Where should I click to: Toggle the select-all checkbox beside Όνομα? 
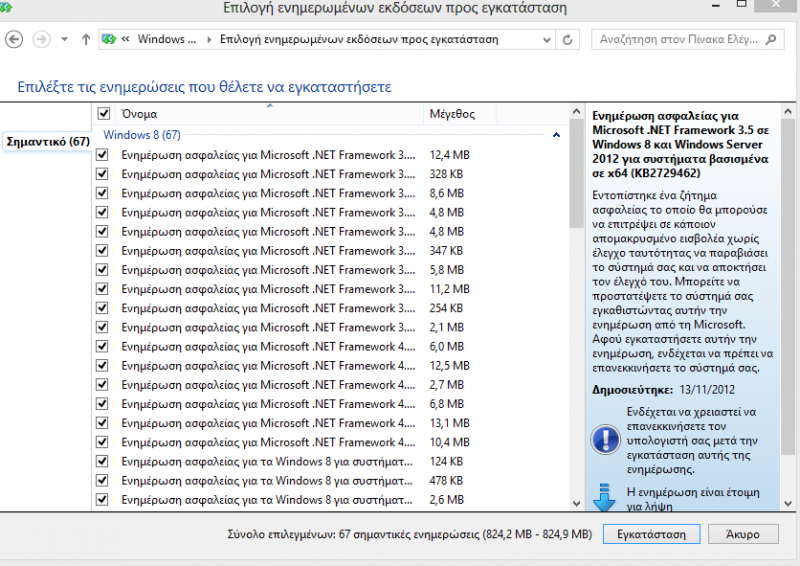click(x=104, y=113)
